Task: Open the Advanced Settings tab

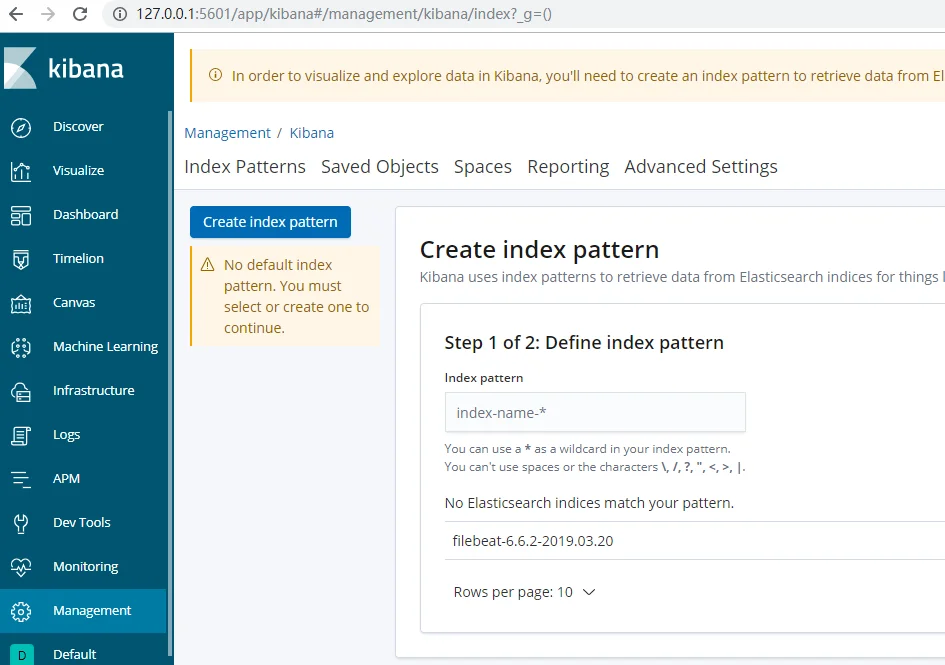Action: pyautogui.click(x=700, y=167)
